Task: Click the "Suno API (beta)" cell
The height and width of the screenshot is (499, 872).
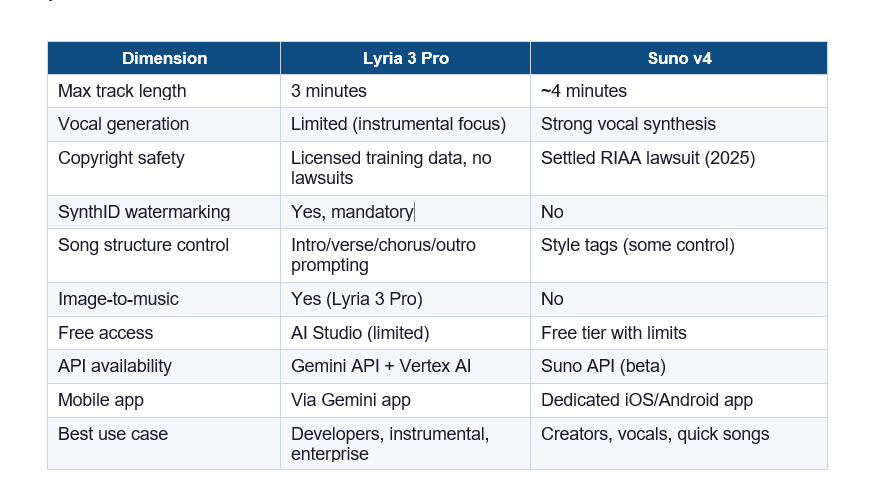Action: (603, 366)
